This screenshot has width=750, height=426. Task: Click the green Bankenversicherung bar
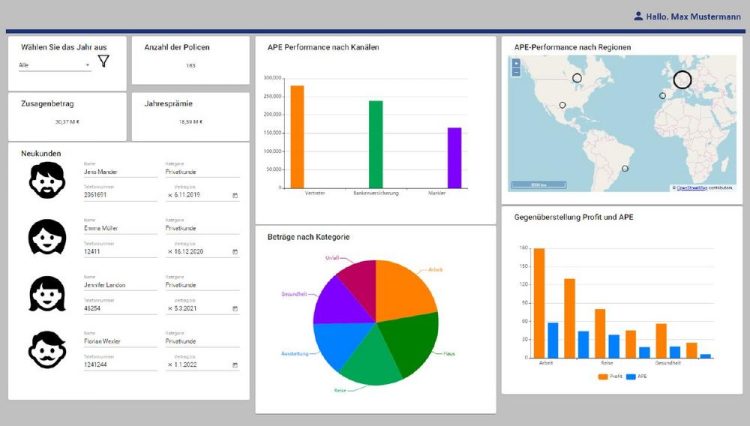tap(376, 143)
